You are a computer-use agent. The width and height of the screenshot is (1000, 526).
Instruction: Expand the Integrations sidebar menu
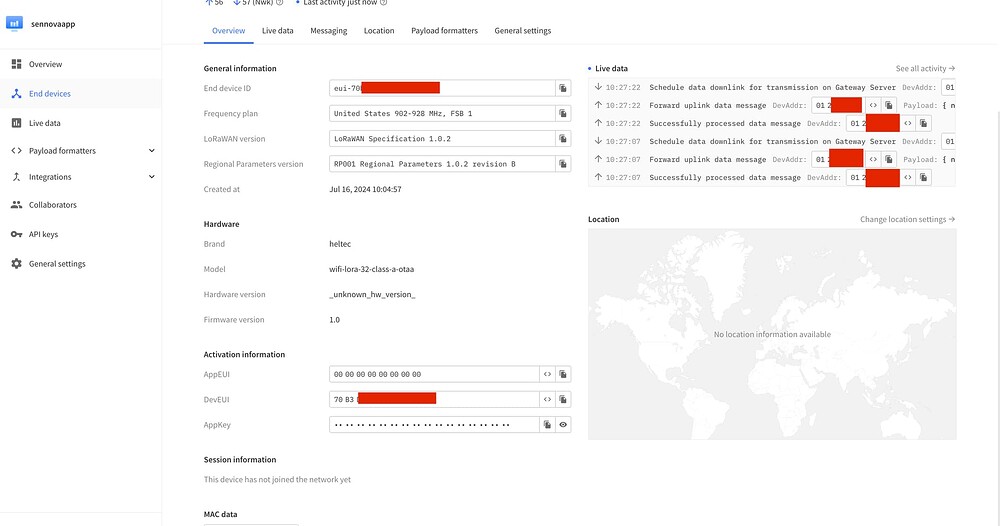point(152,177)
